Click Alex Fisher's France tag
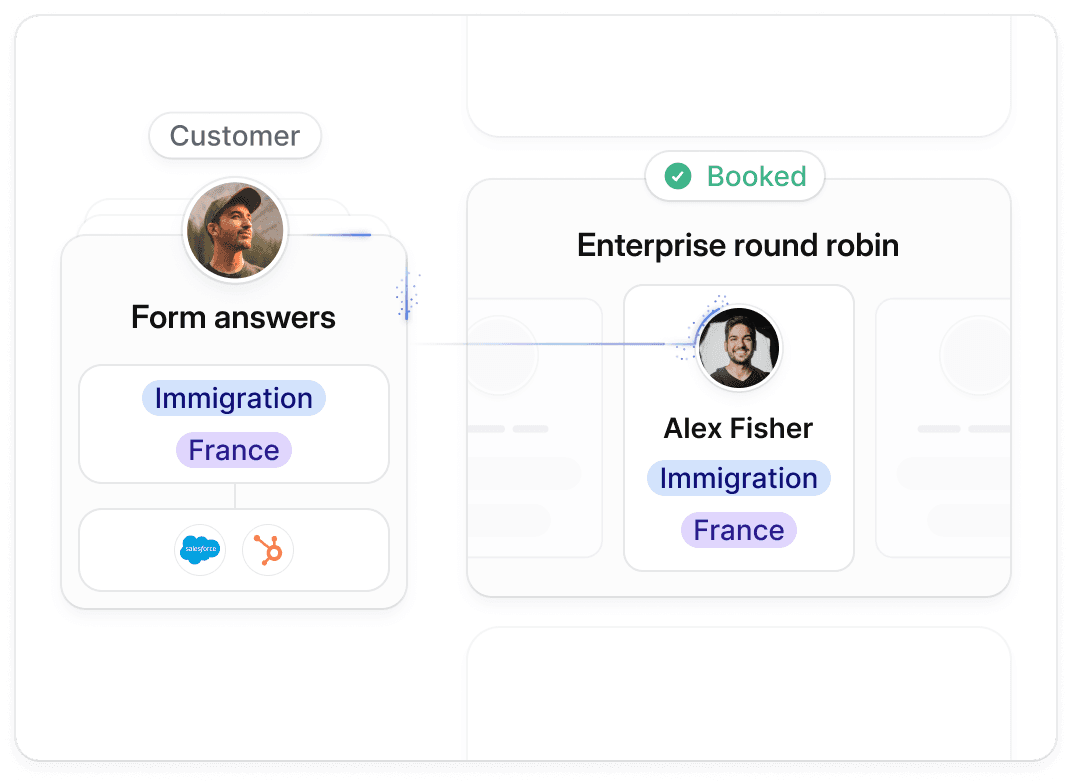The height and width of the screenshot is (782, 1072). [x=738, y=530]
